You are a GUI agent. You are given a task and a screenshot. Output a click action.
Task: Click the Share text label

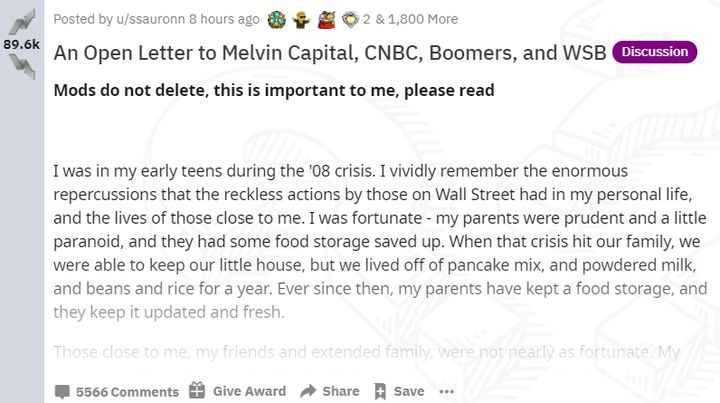point(341,391)
